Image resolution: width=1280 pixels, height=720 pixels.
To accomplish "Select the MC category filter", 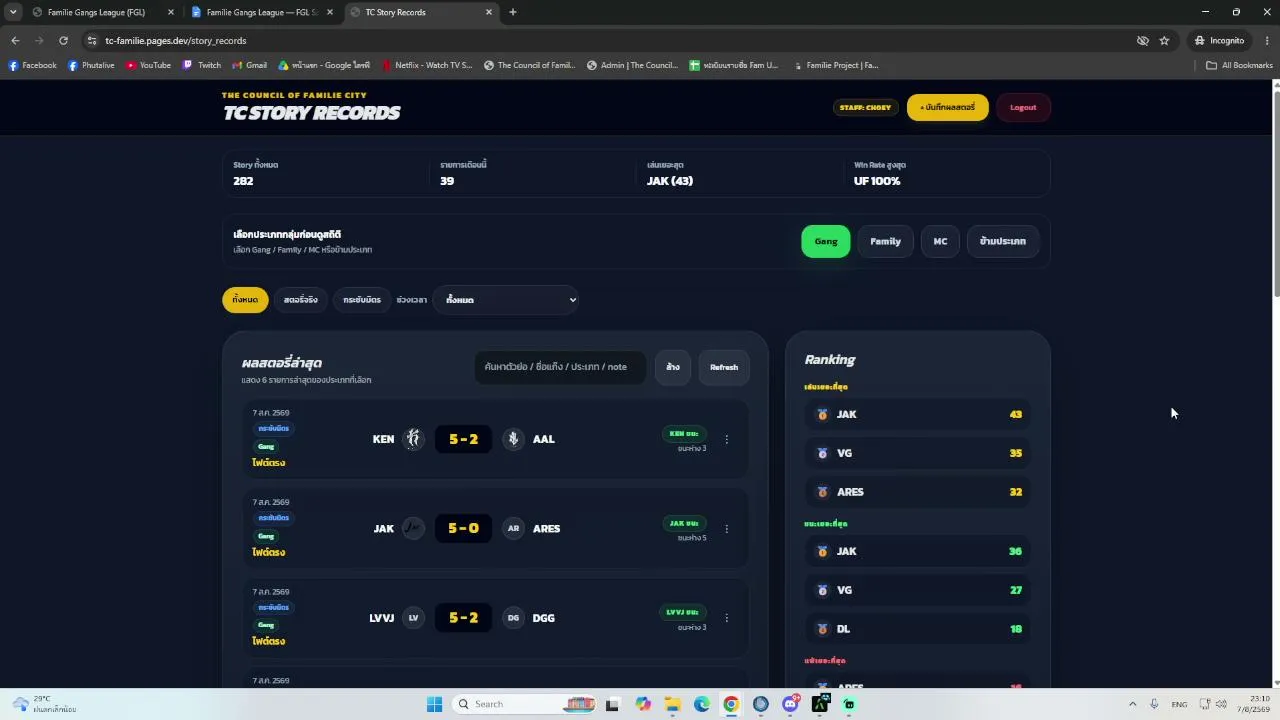I will point(940,241).
